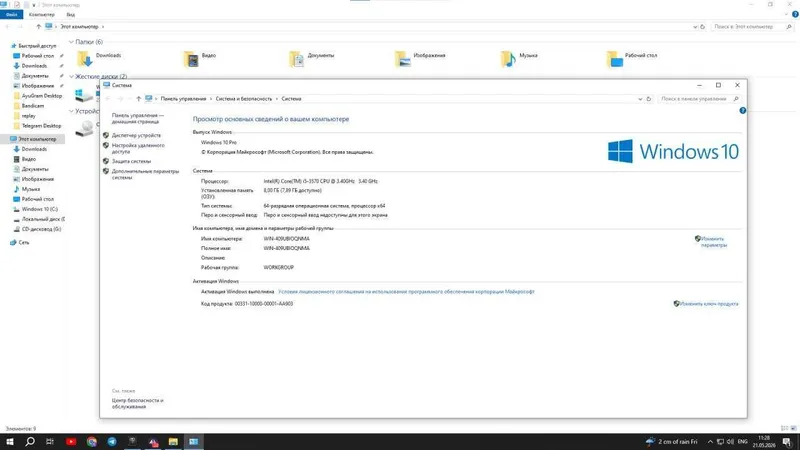Click Change settings link near computer name
Image resolution: width=800 pixels, height=450 pixels.
tap(713, 242)
